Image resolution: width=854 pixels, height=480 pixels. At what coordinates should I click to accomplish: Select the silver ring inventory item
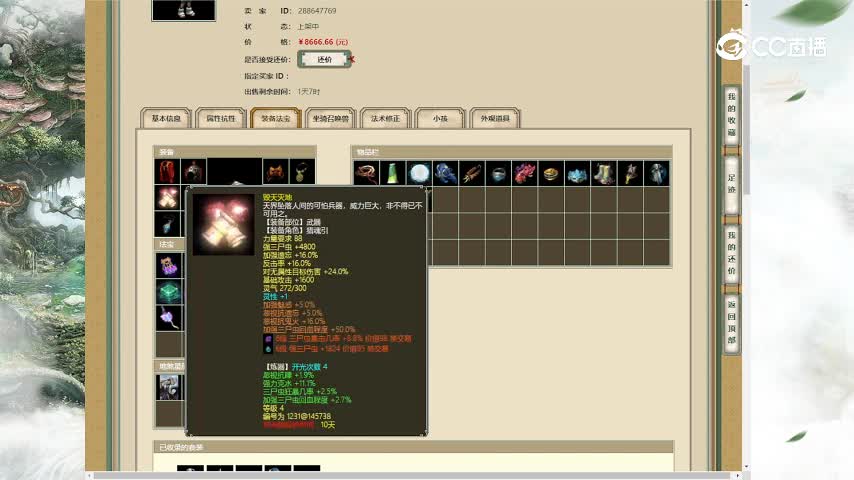click(x=498, y=173)
